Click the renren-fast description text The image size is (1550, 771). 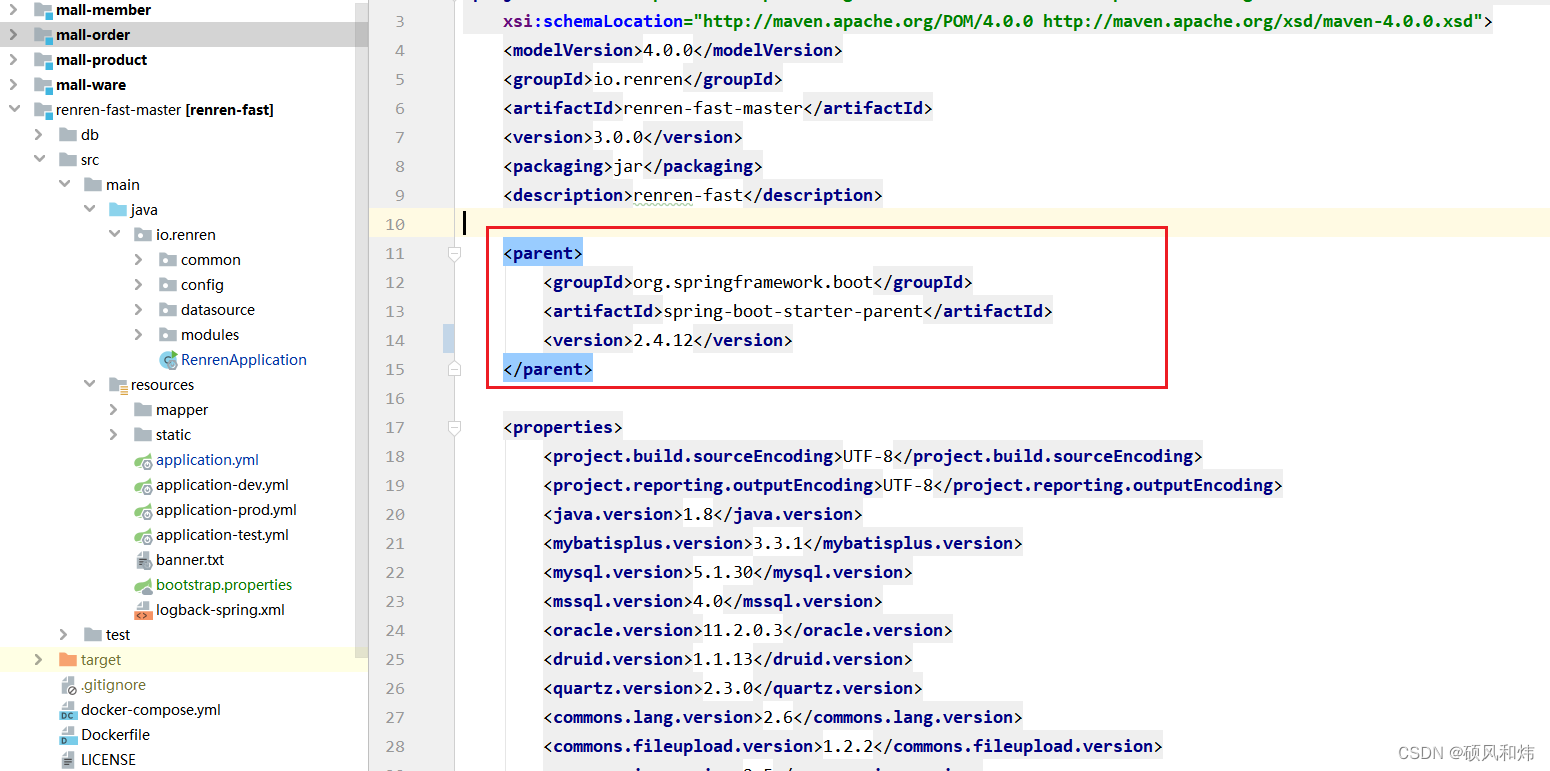click(x=688, y=195)
